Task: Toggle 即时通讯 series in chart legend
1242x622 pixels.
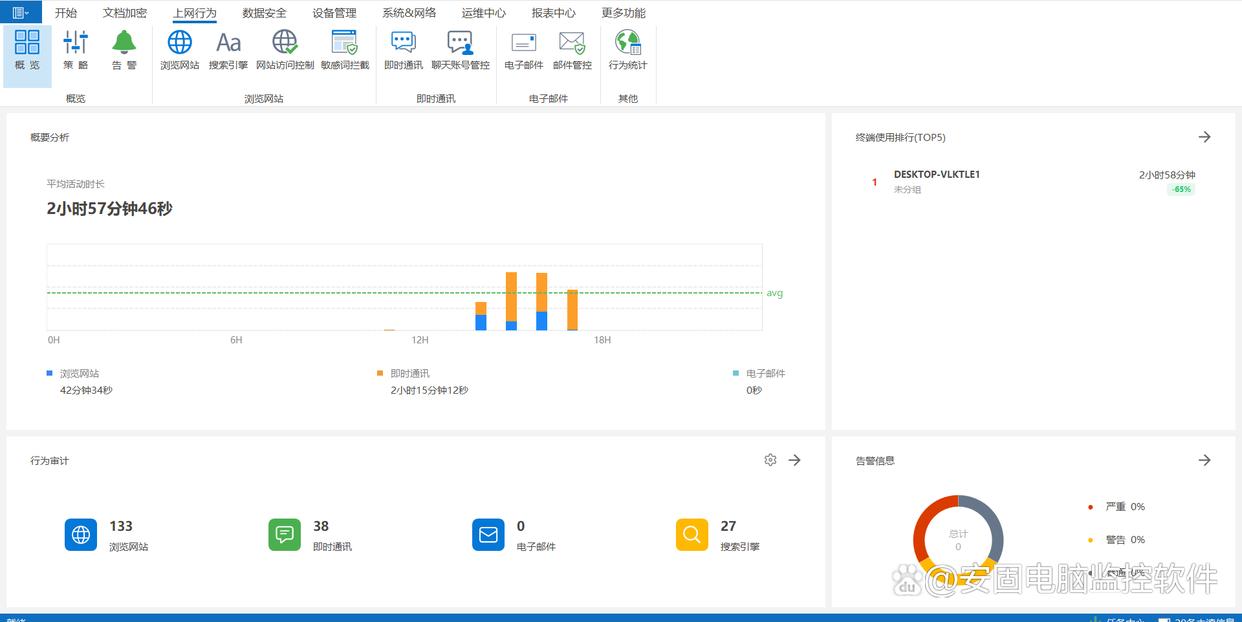Action: (409, 373)
